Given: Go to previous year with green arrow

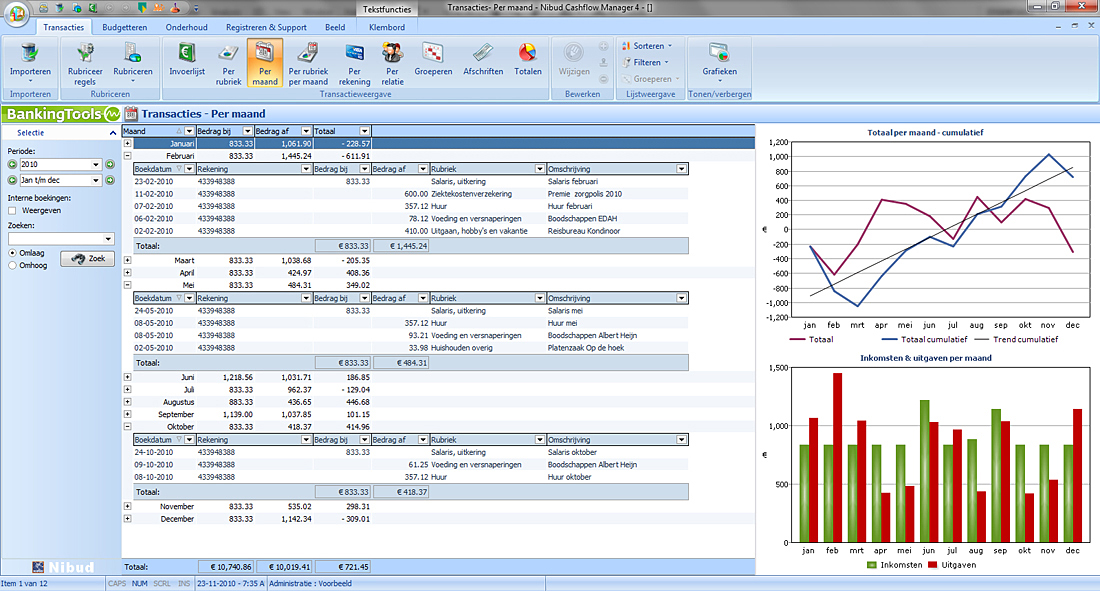Looking at the screenshot, I should pos(12,164).
